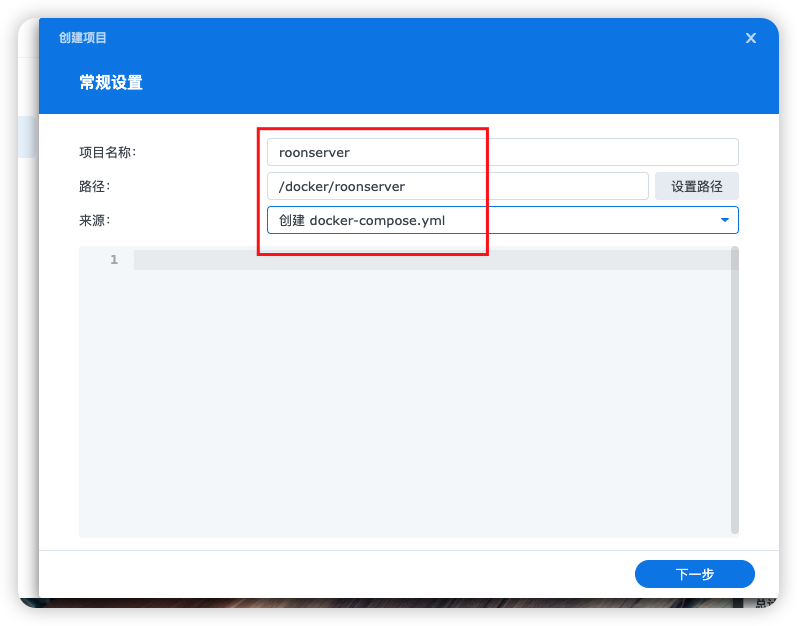797x626 pixels.
Task: Click the compose editor's vertical scrollbar
Action: tap(735, 390)
